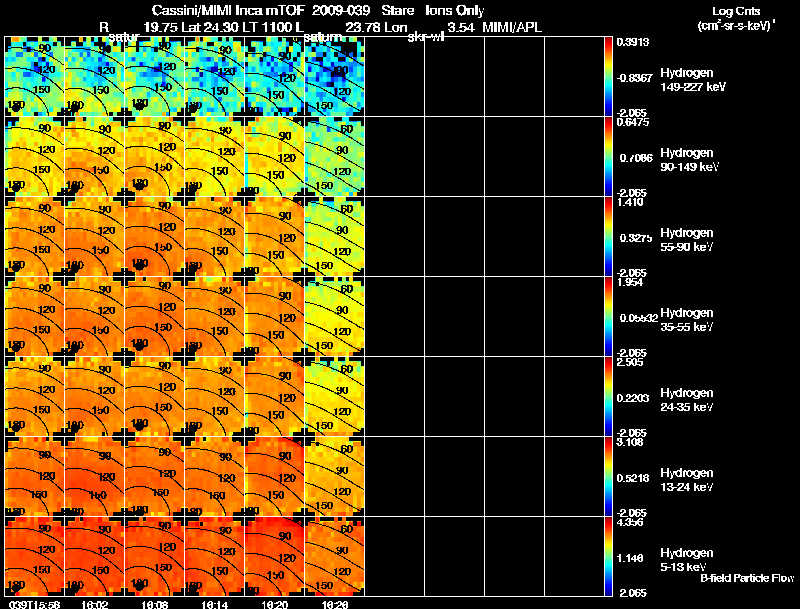800x609 pixels.
Task: Click the Hydrogen 90-149 keV color bar
Action: tap(608, 157)
